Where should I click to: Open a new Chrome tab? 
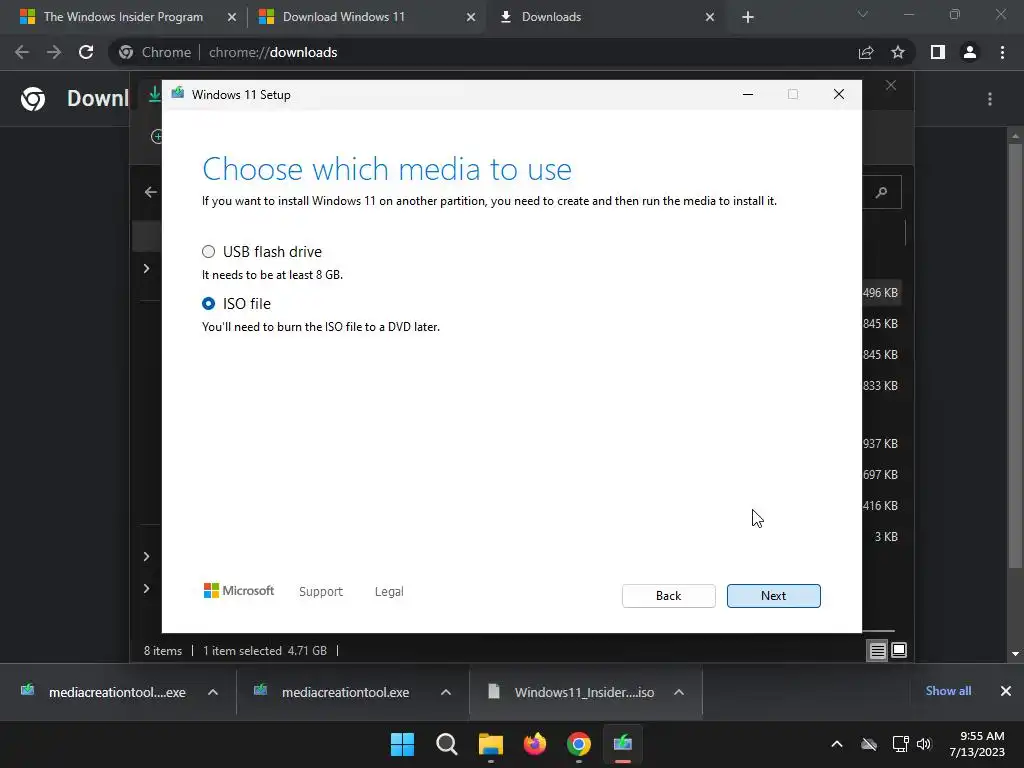click(748, 17)
